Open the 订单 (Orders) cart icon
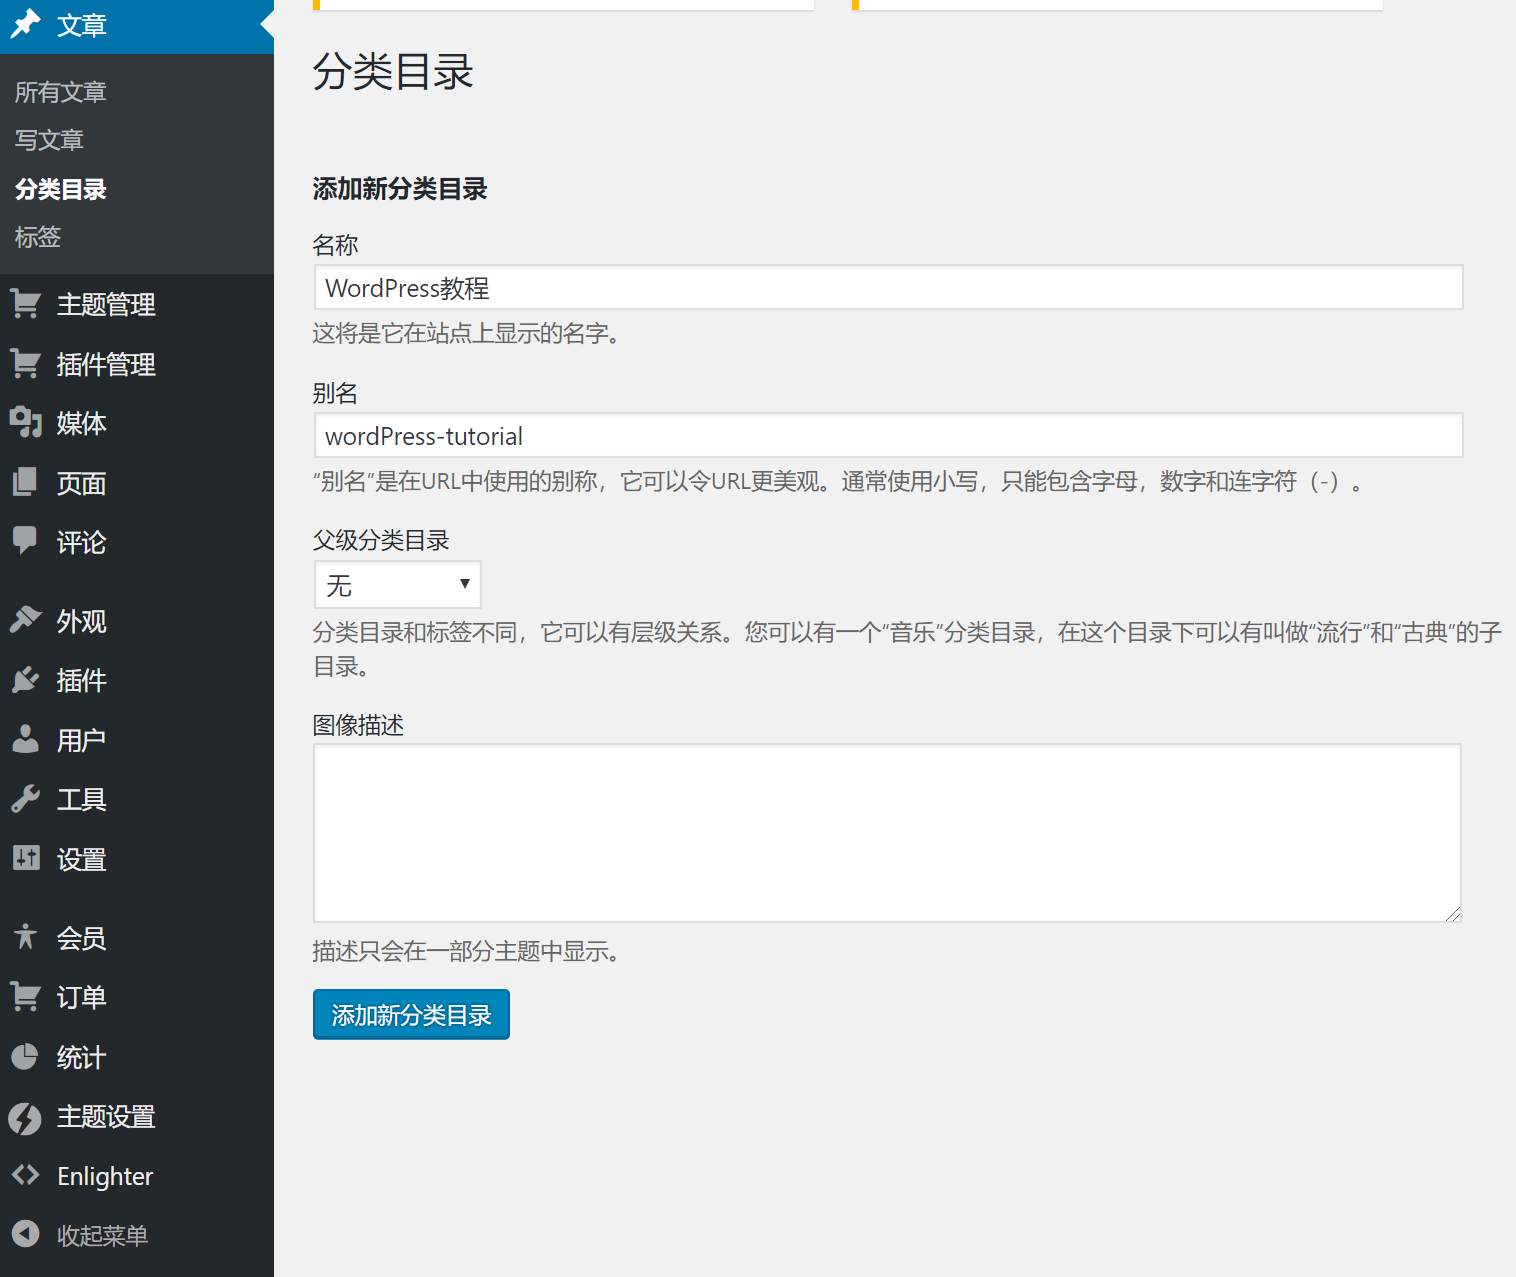 pyautogui.click(x=26, y=996)
